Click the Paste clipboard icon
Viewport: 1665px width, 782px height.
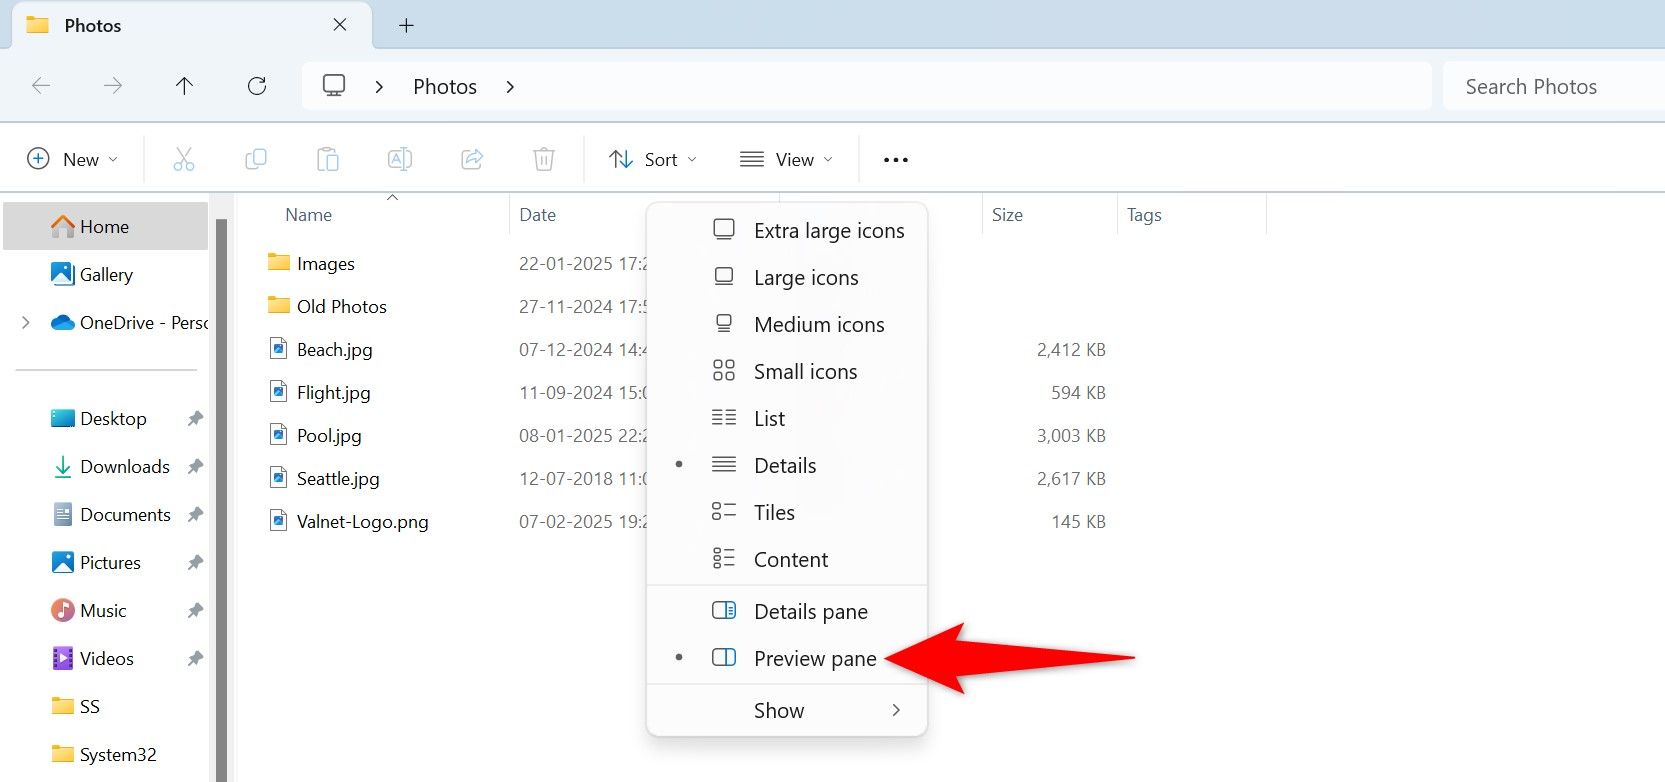coord(328,159)
